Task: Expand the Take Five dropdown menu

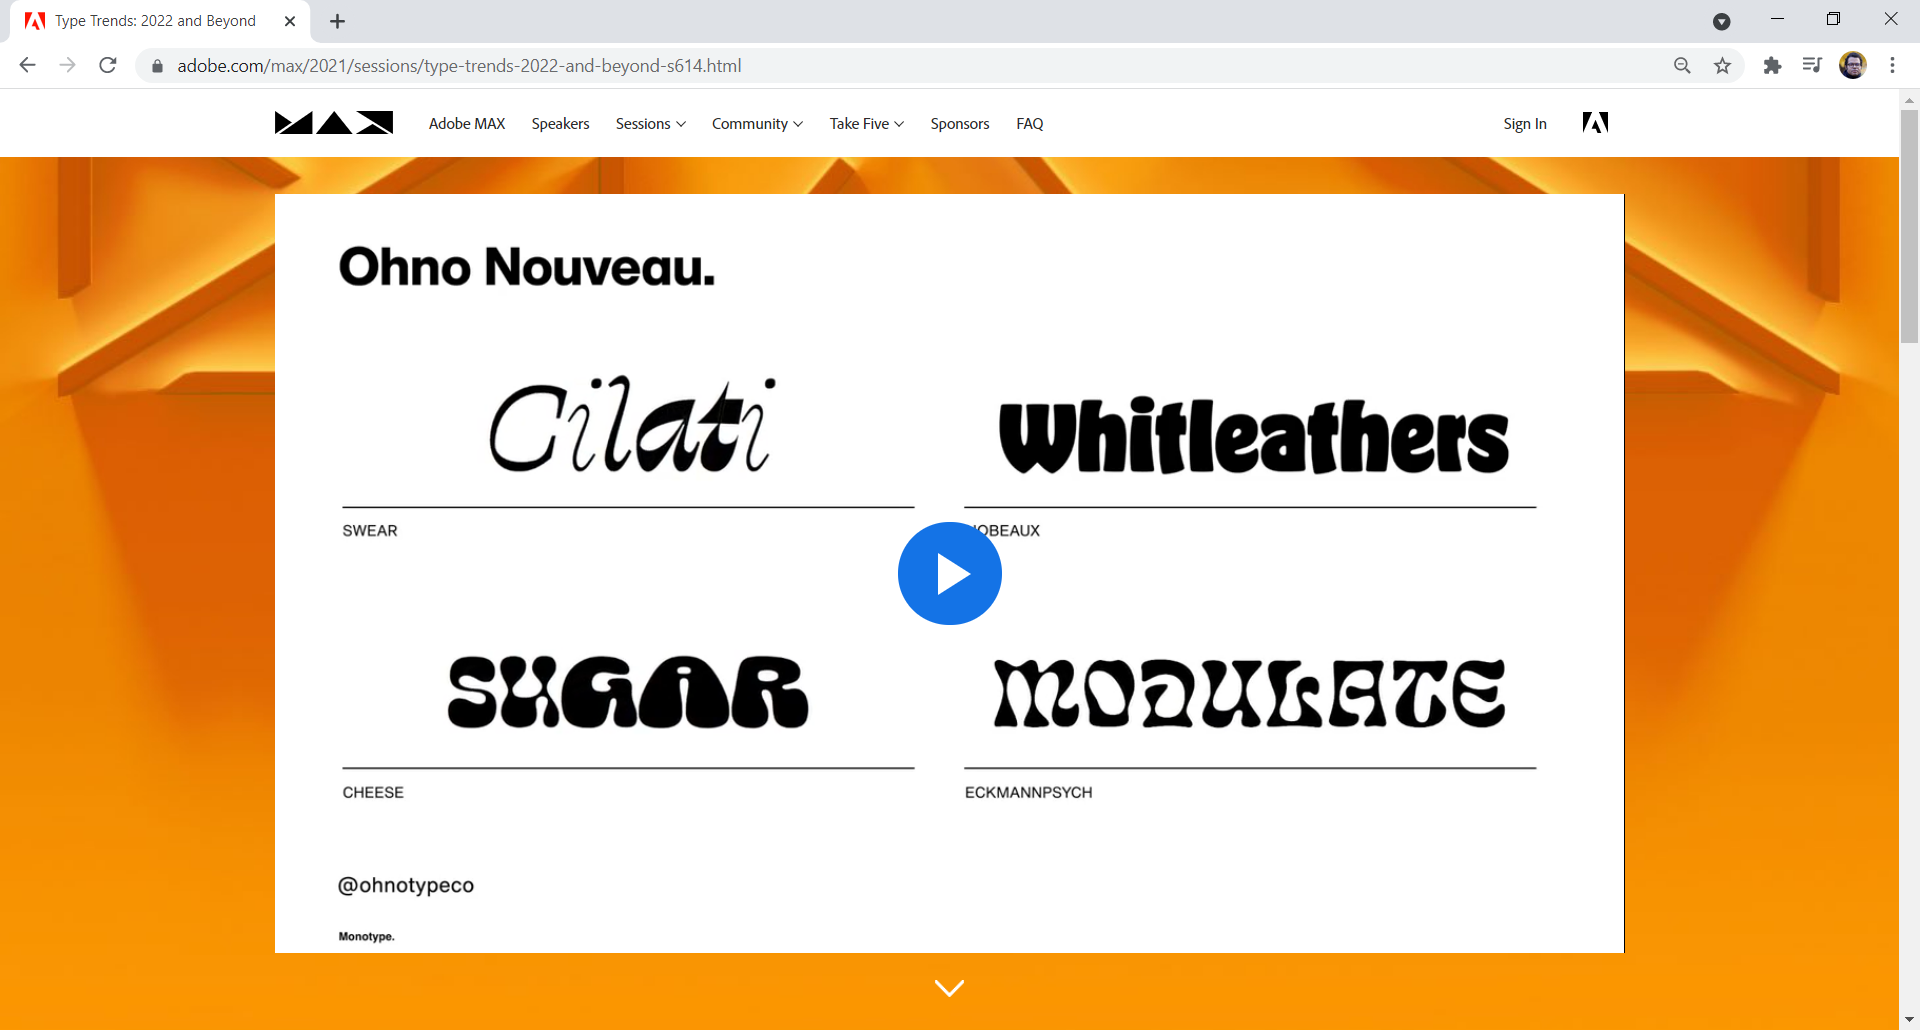Action: point(866,123)
